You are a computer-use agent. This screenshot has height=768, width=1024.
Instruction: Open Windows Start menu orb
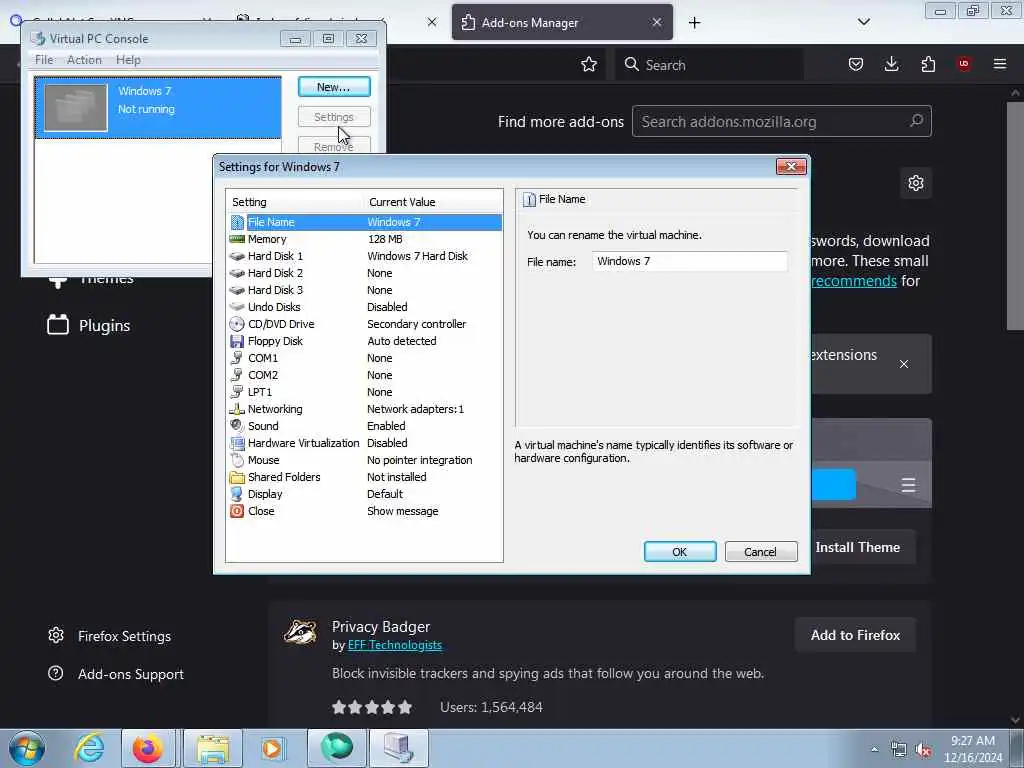pos(27,748)
